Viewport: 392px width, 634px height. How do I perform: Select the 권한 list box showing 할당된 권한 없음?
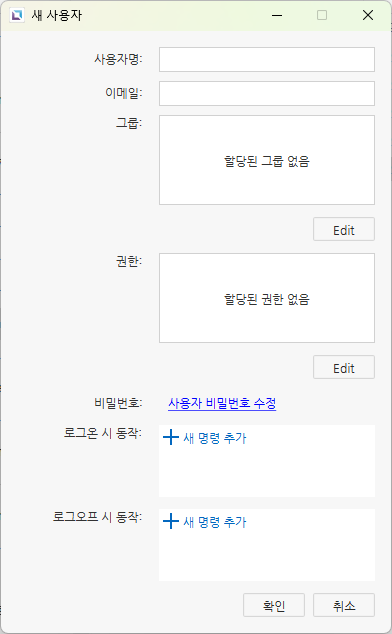pos(267,298)
